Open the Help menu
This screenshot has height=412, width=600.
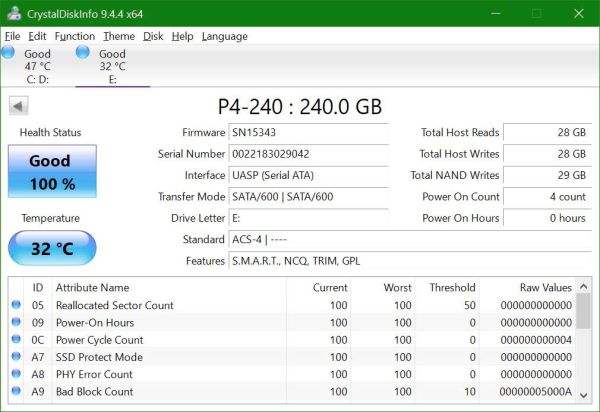click(x=182, y=36)
